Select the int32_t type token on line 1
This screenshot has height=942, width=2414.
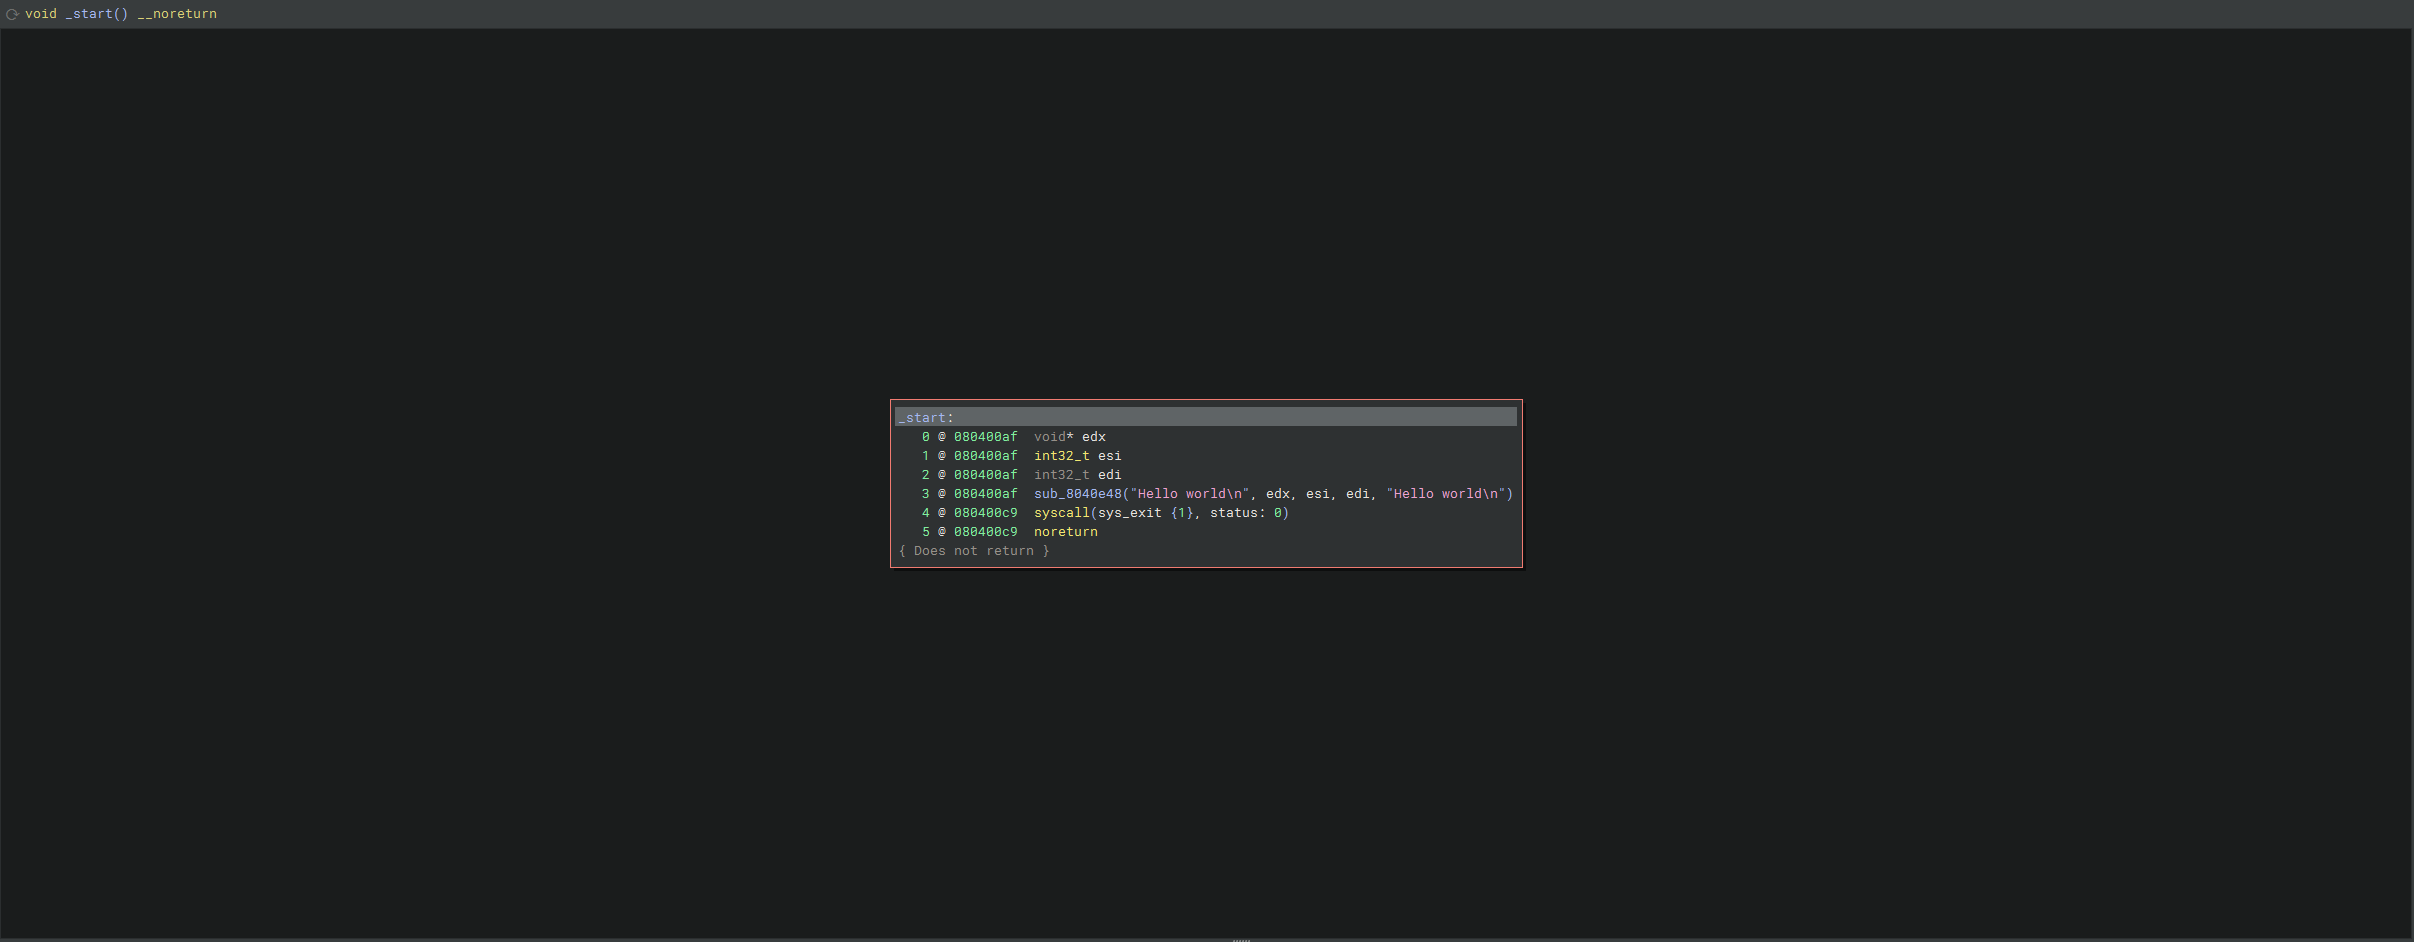click(x=1060, y=456)
